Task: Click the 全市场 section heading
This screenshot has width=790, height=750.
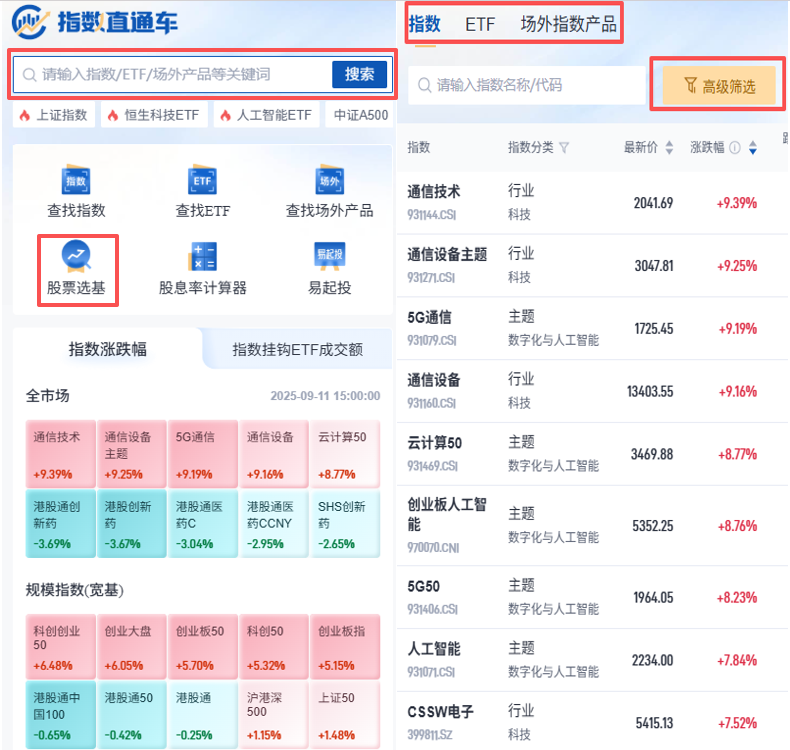Action: 48,396
